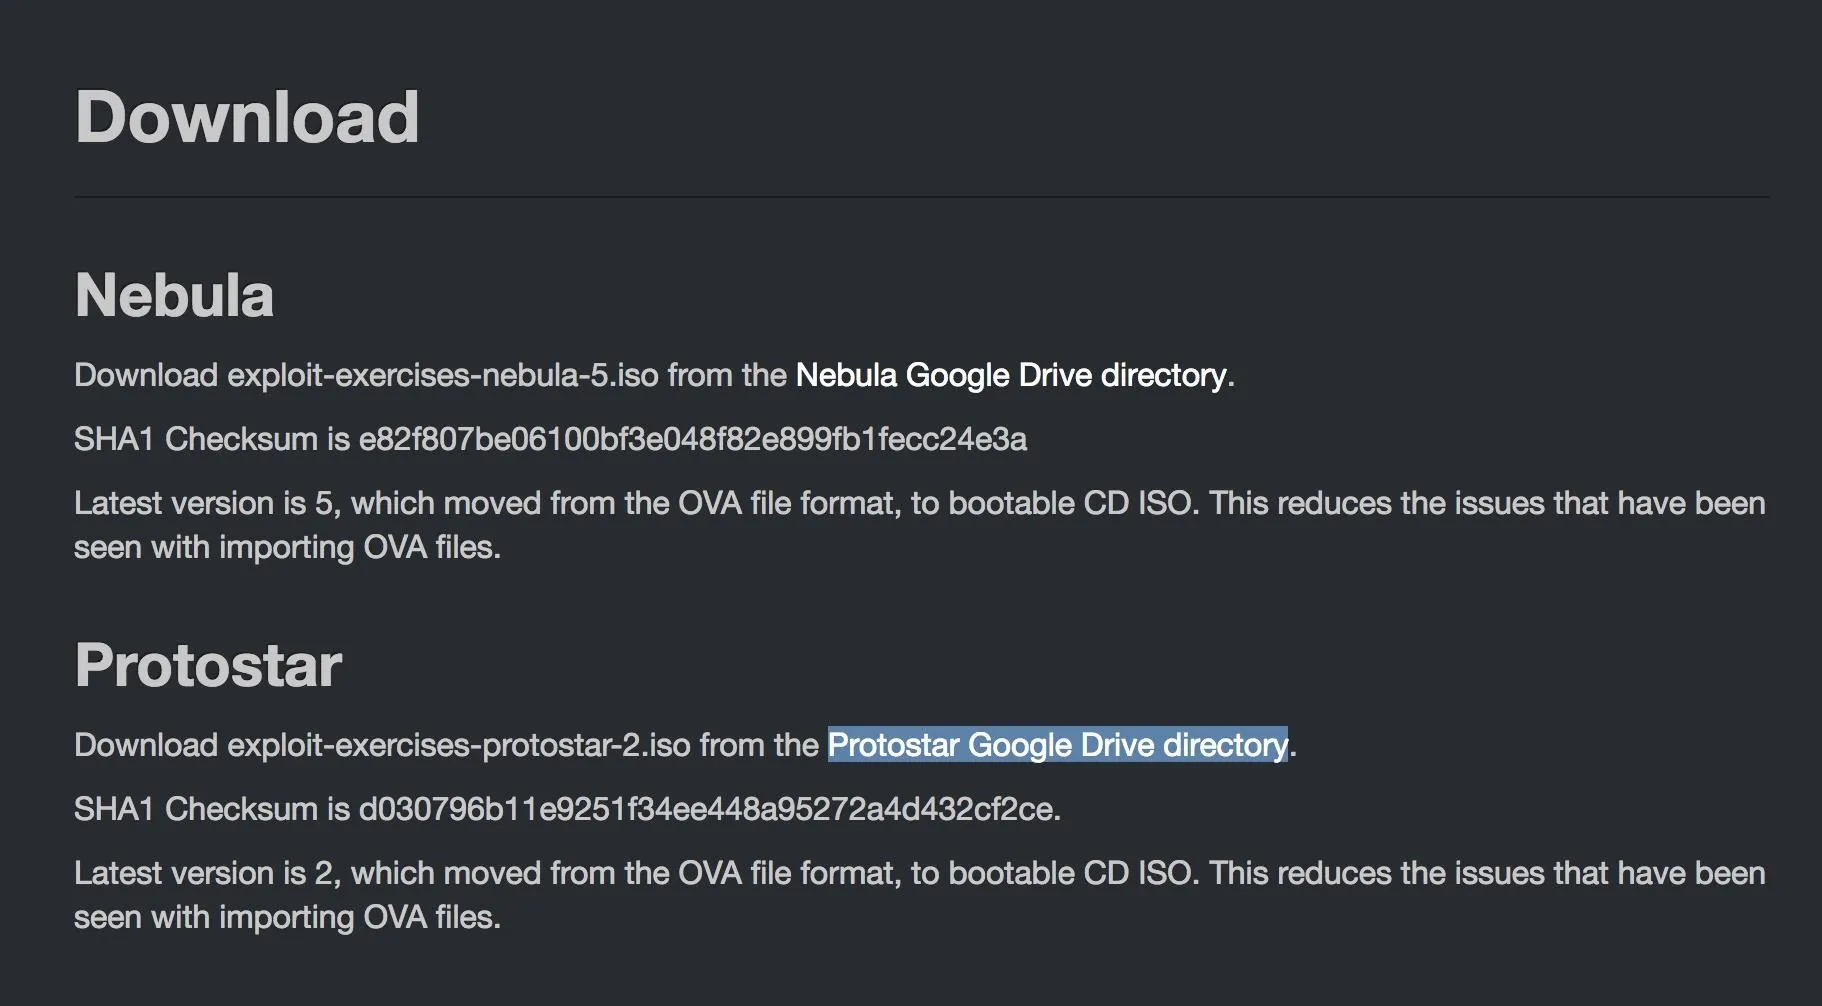The height and width of the screenshot is (1006, 1822).
Task: Click the 'Latest version is 5' paragraph
Action: (x=920, y=525)
